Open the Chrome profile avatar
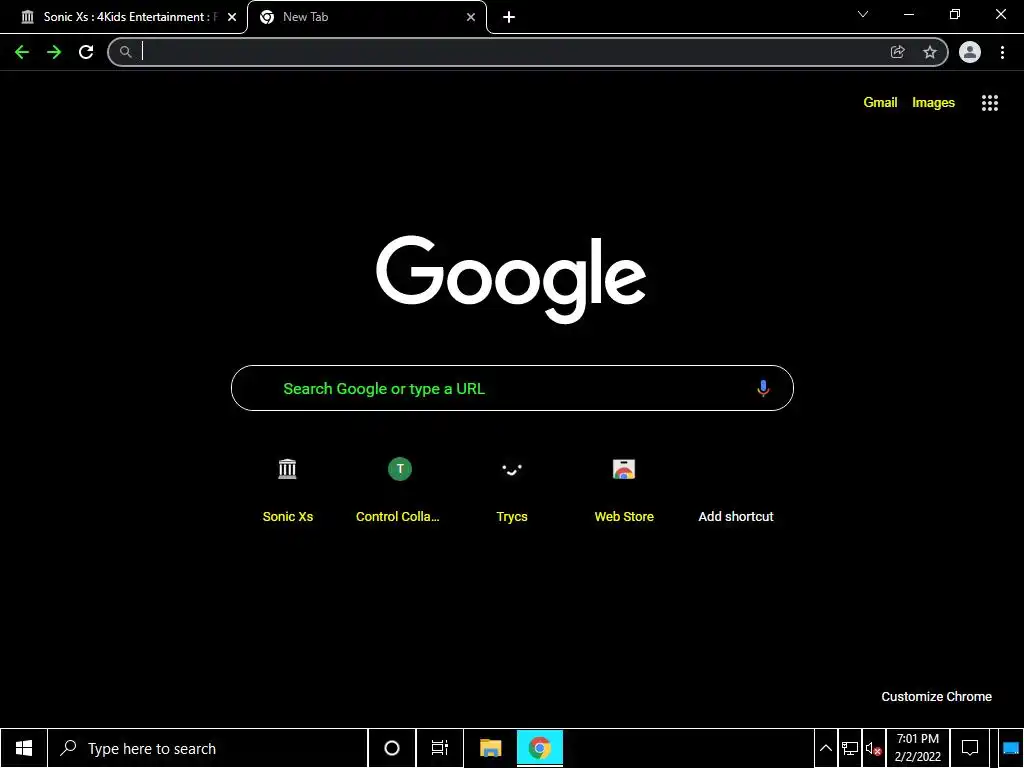Image resolution: width=1024 pixels, height=768 pixels. pyautogui.click(x=970, y=52)
